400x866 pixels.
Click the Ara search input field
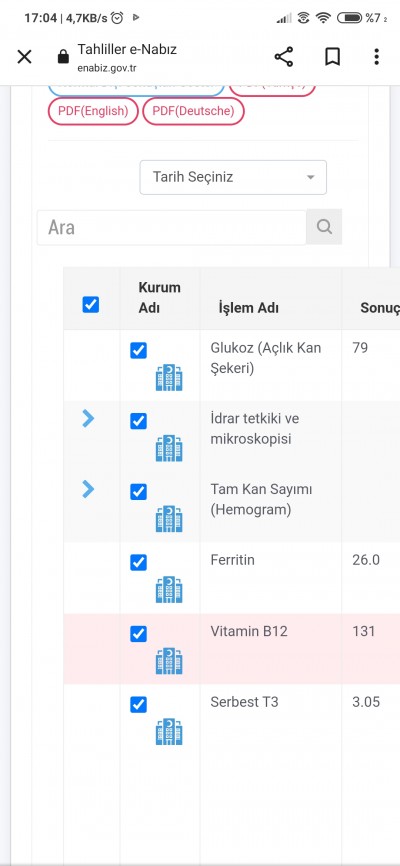point(172,227)
